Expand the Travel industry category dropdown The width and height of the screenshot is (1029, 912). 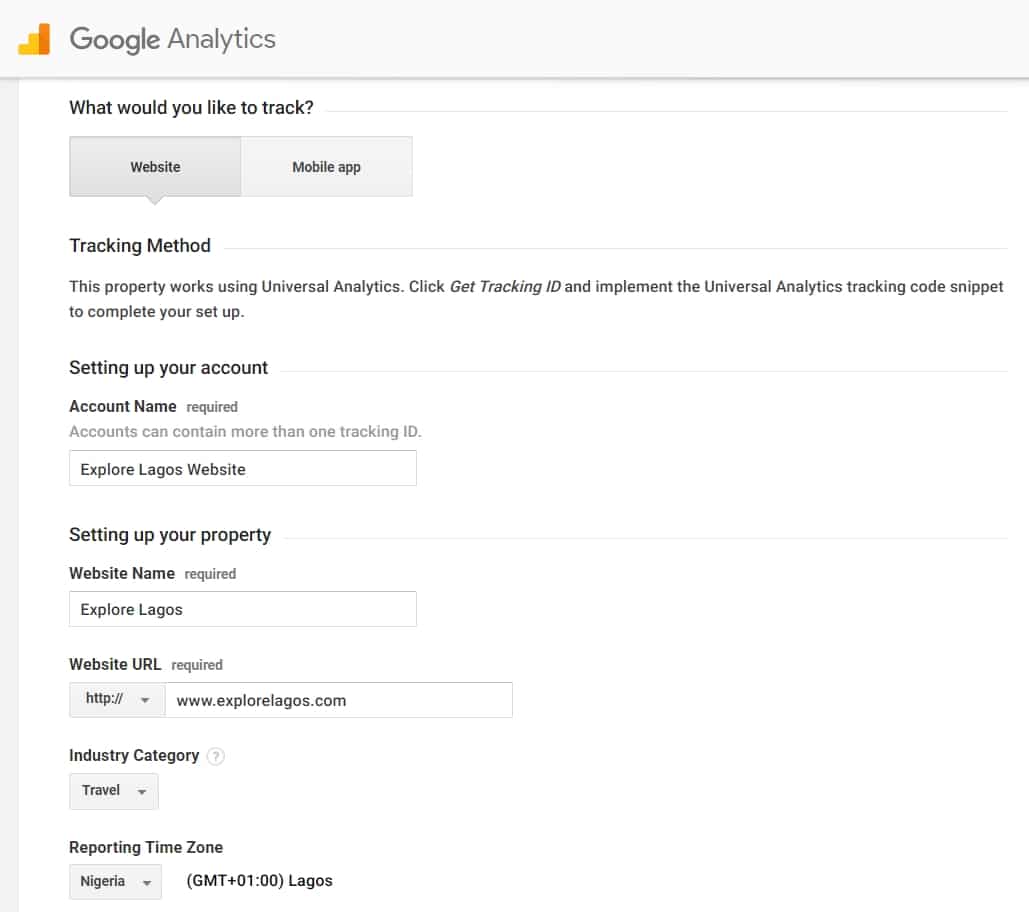pos(114,791)
